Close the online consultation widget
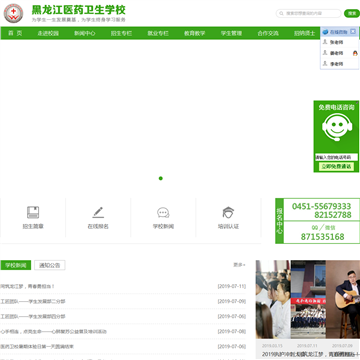 click(353, 32)
